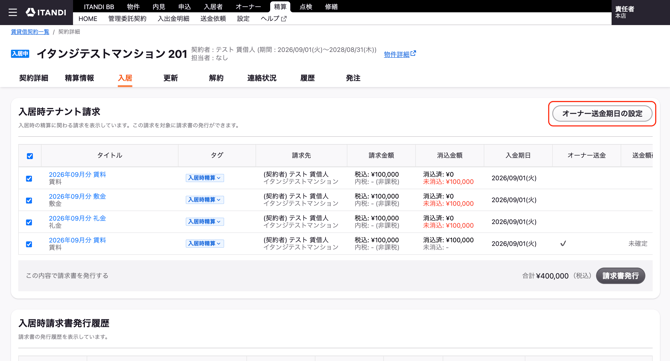Go to the 入居者 top menu
The width and height of the screenshot is (670, 361).
coord(213,6)
